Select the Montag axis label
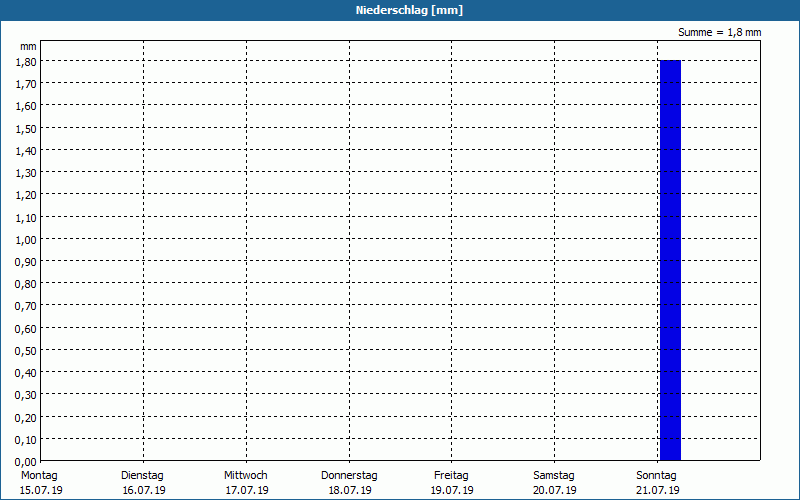The image size is (800, 500). 39,475
